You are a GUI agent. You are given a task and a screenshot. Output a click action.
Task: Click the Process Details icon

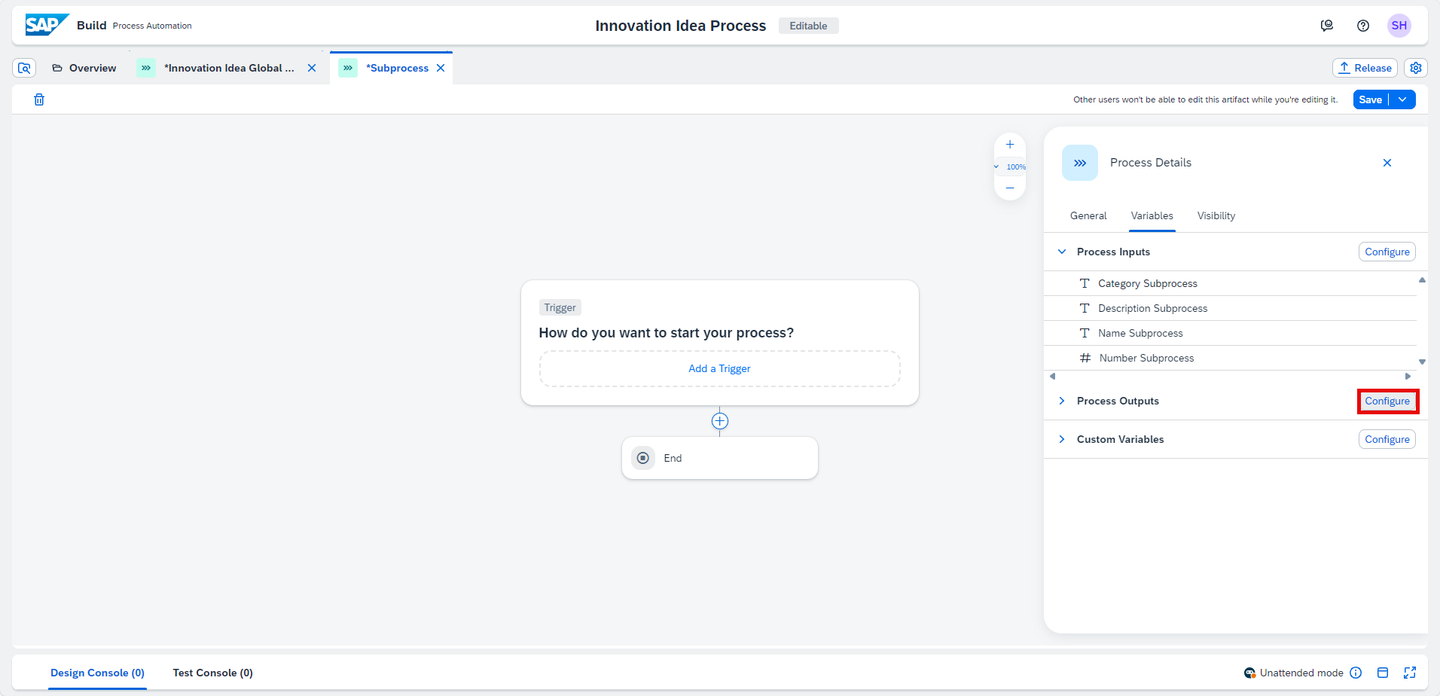[1080, 162]
